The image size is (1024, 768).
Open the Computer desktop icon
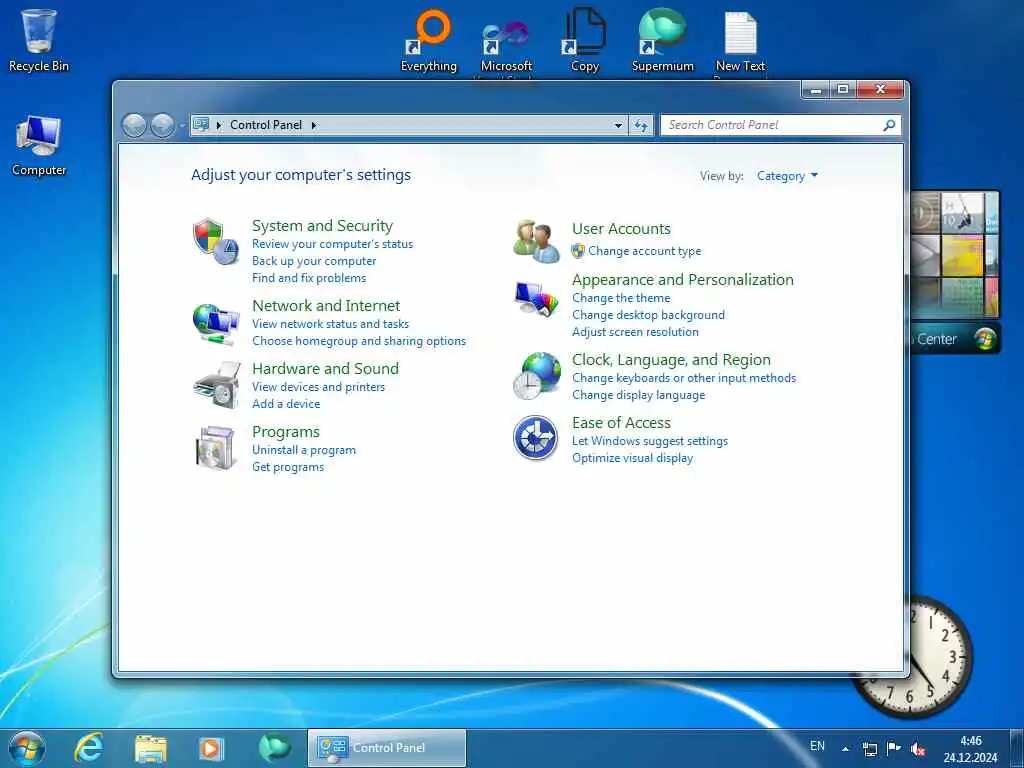point(39,145)
